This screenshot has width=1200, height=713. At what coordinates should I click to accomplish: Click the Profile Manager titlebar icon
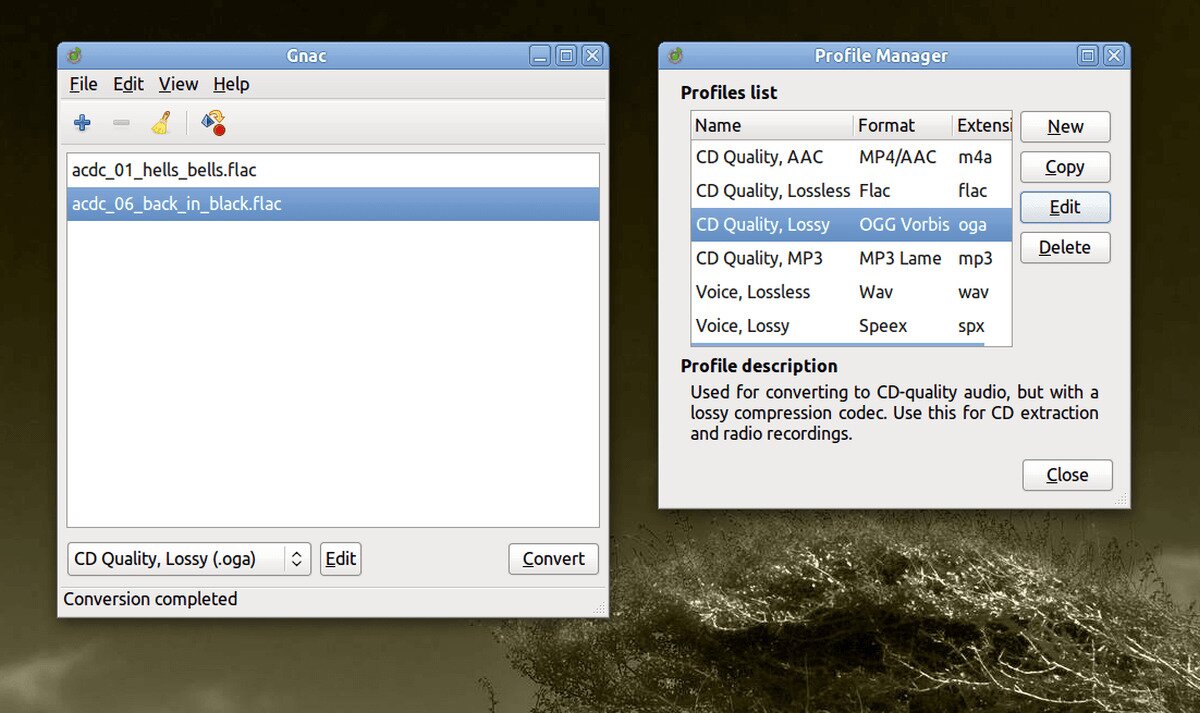[x=674, y=55]
